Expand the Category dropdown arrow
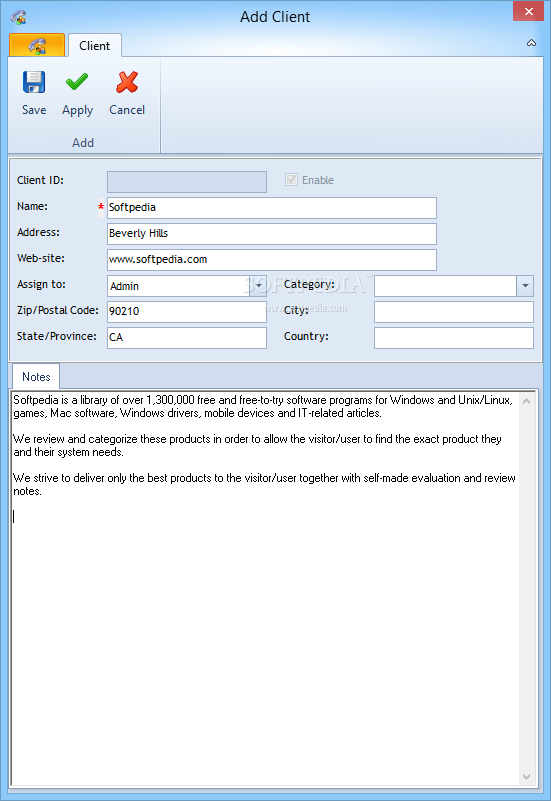 click(525, 286)
